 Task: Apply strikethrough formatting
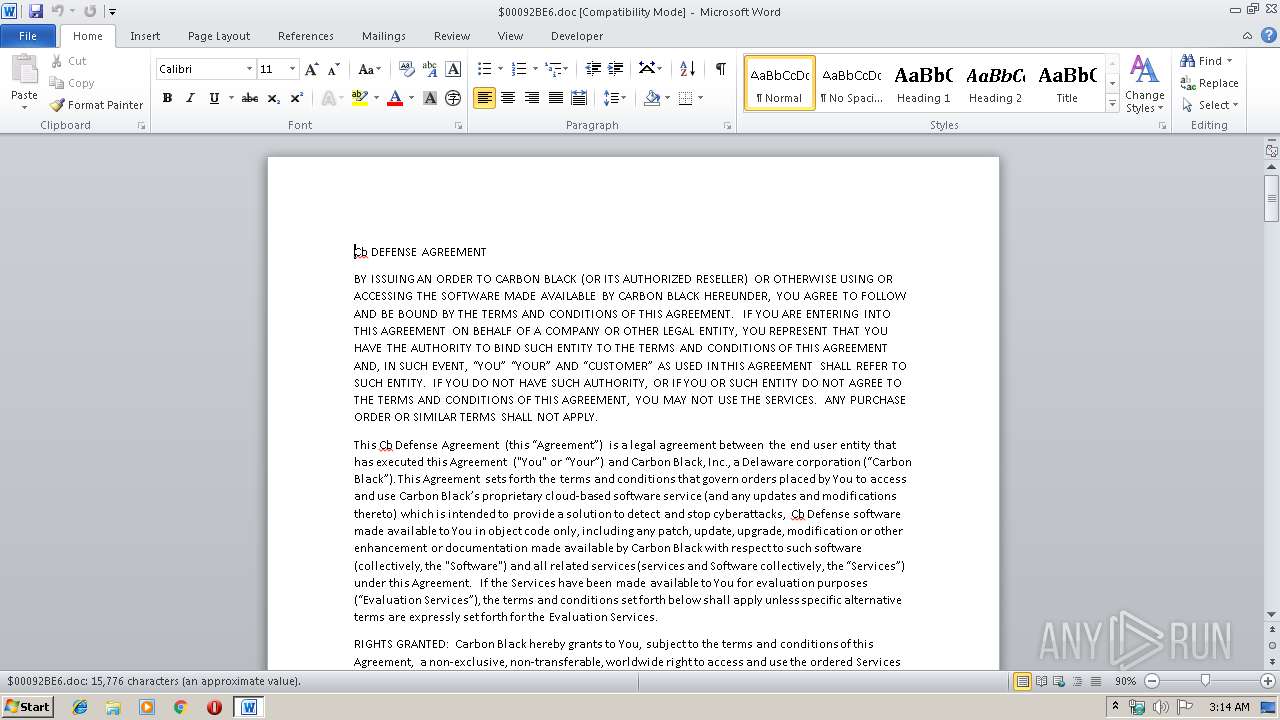pyautogui.click(x=250, y=98)
